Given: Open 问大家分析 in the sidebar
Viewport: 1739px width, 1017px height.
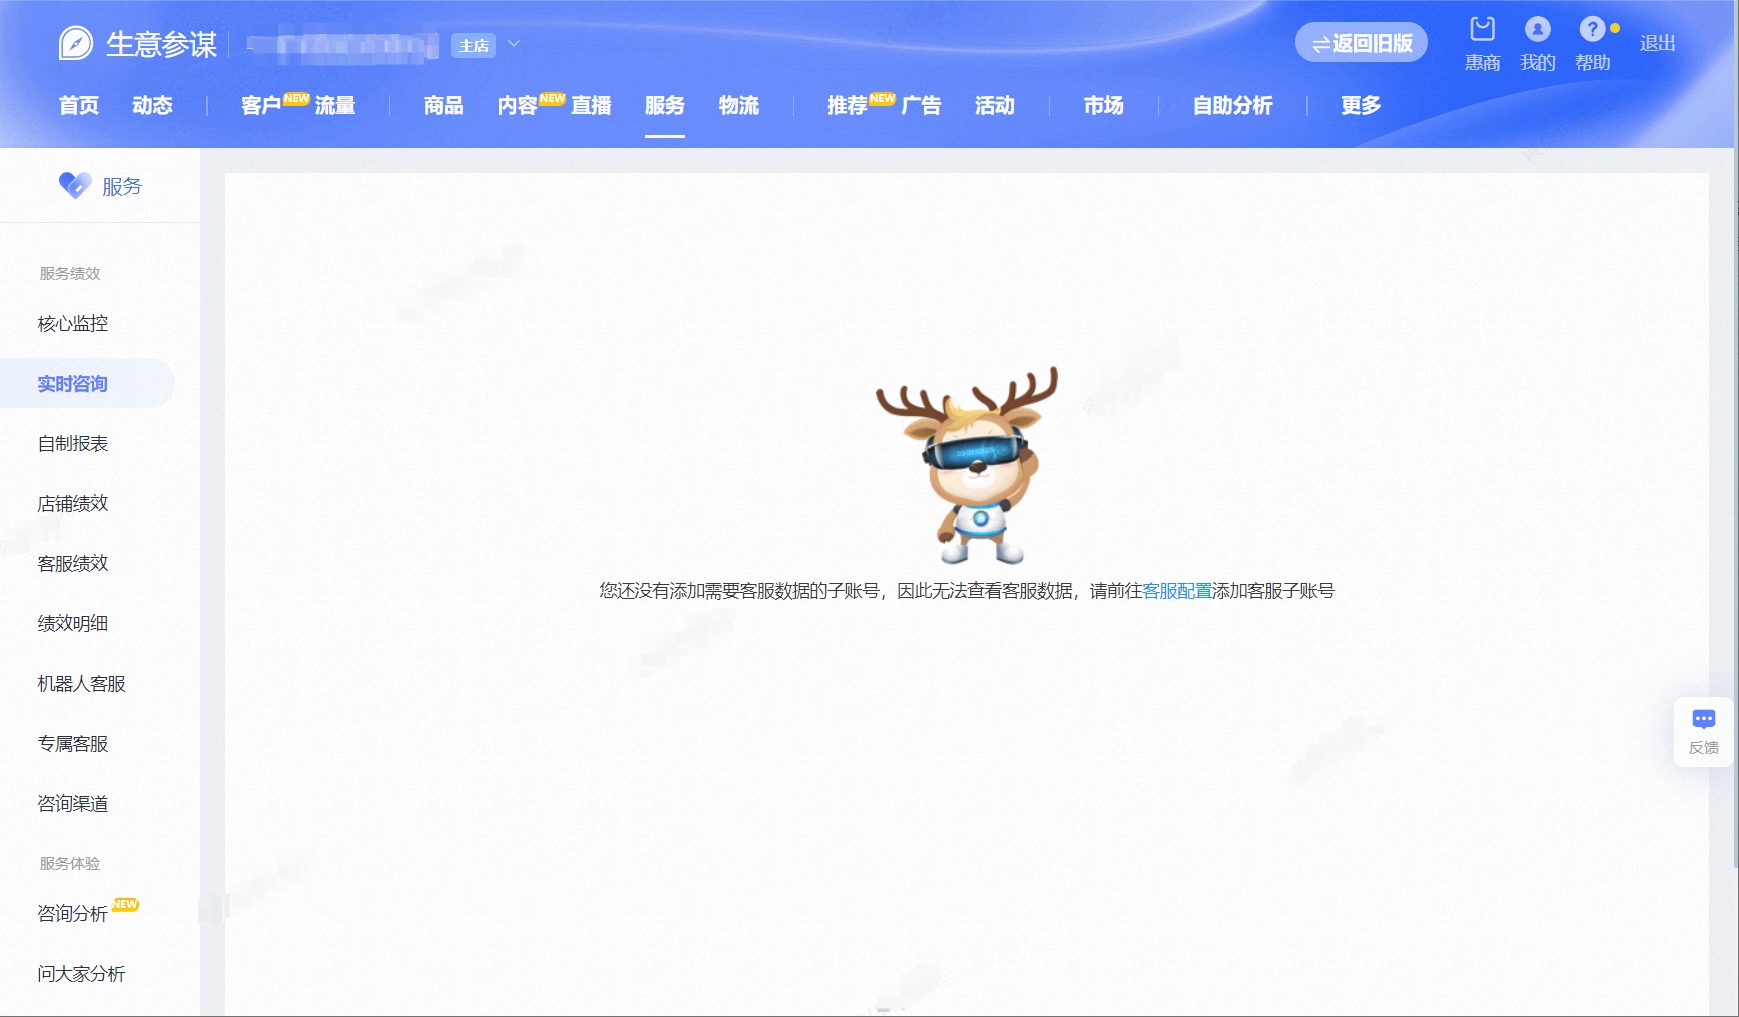Looking at the screenshot, I should point(82,973).
